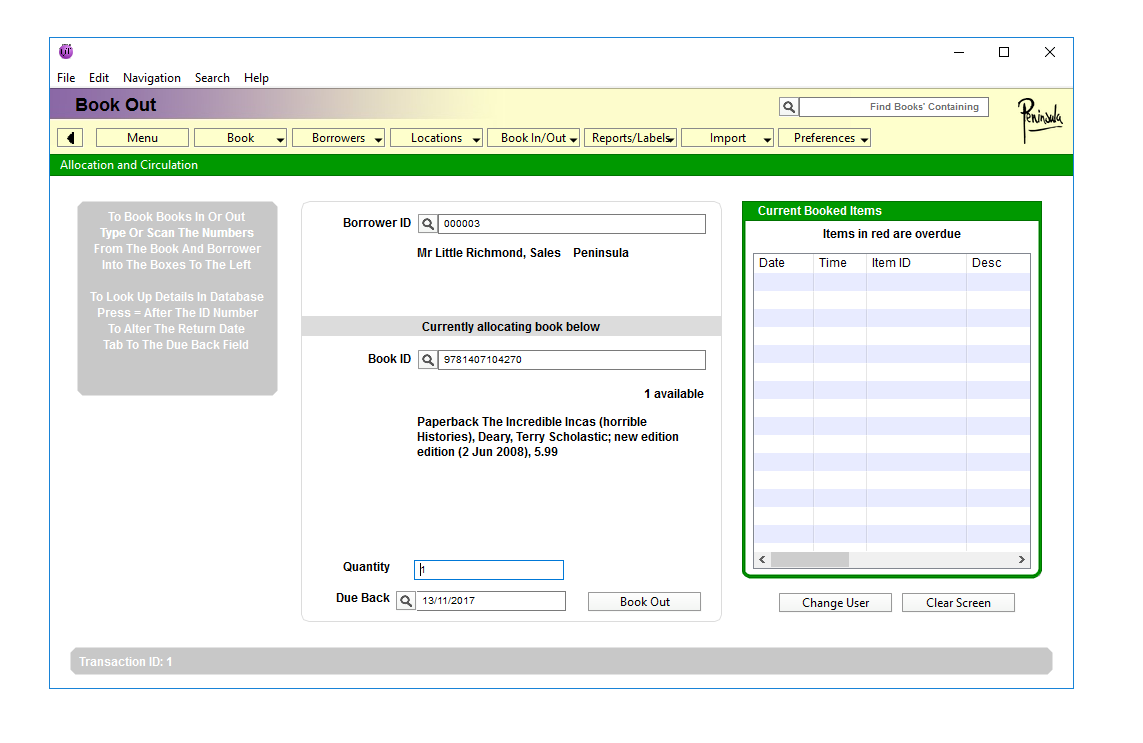Open the Navigation menu

coord(152,78)
